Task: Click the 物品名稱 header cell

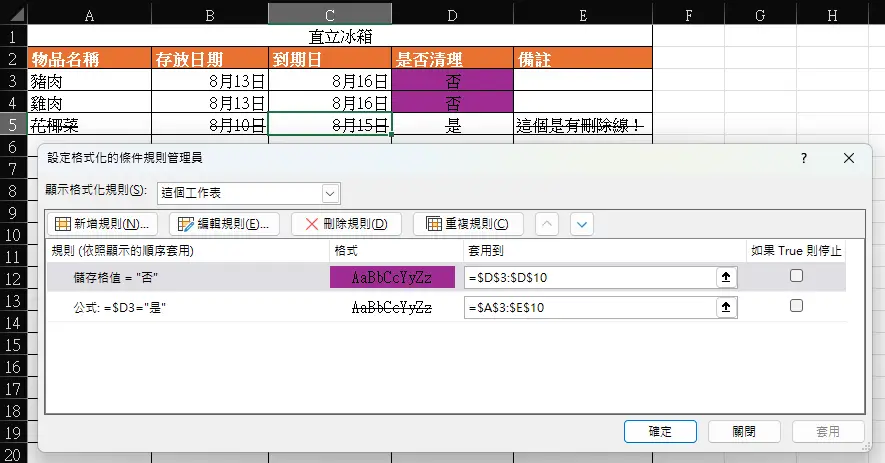Action: [89, 59]
